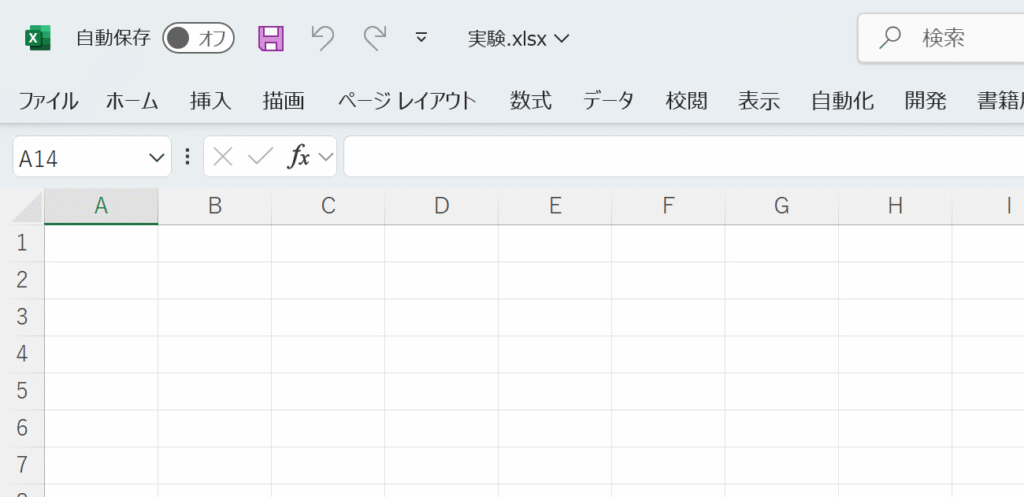Open the Name Box dropdown arrow
Image resolution: width=1024 pixels, height=497 pixels.
point(156,157)
